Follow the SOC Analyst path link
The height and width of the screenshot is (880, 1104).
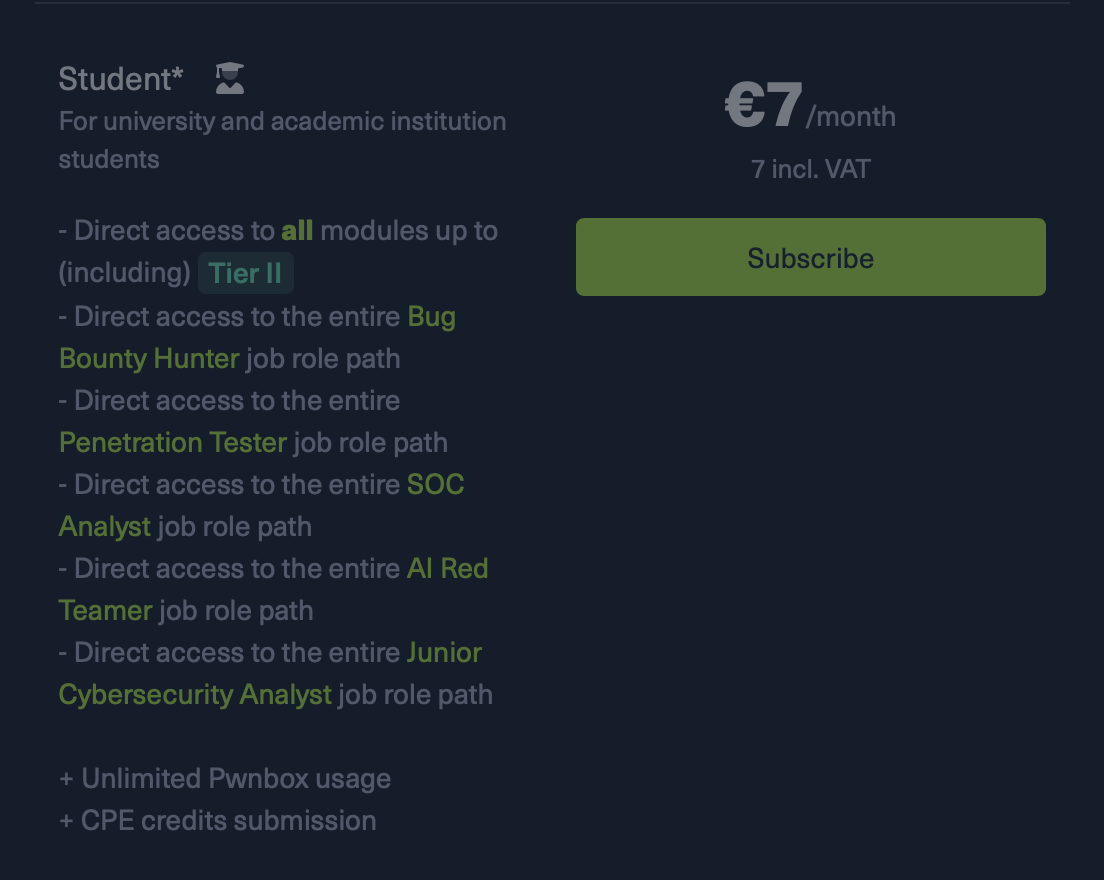click(x=262, y=505)
